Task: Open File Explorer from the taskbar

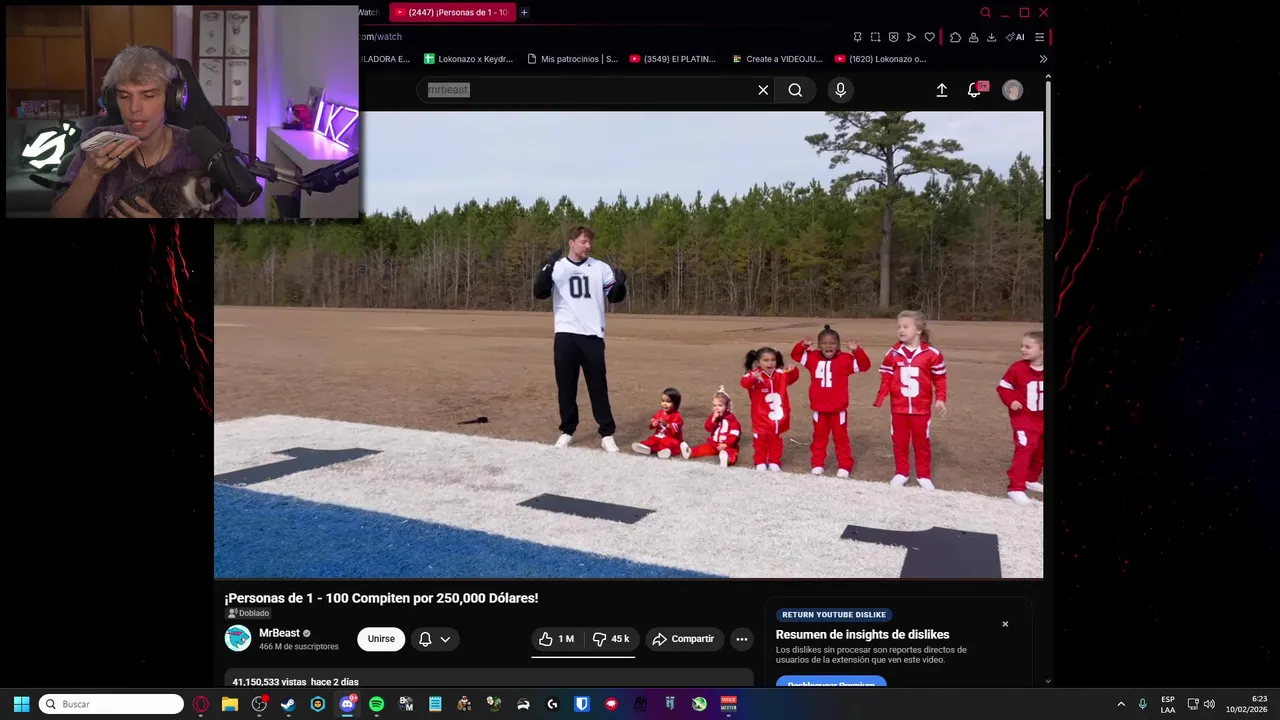Action: click(230, 704)
